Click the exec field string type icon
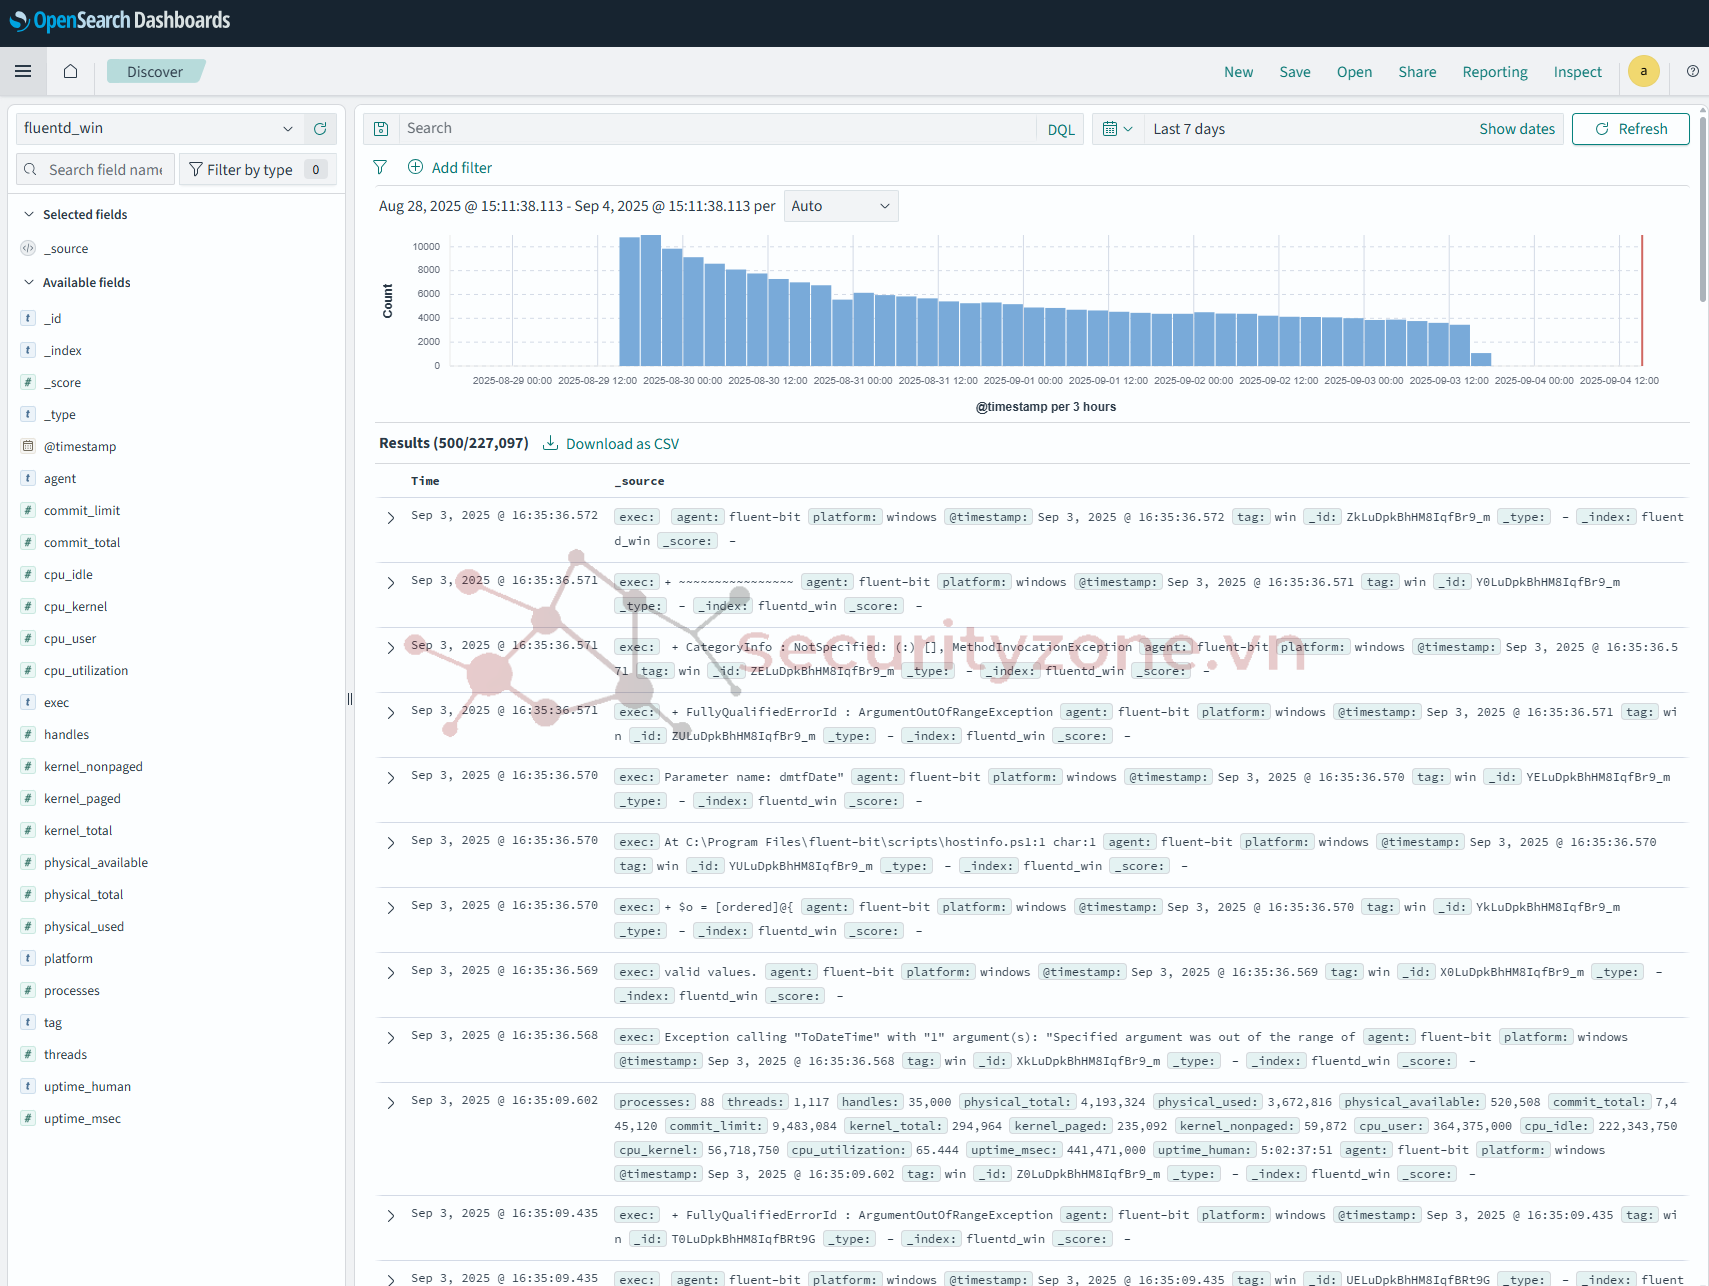This screenshot has height=1286, width=1709. (28, 702)
